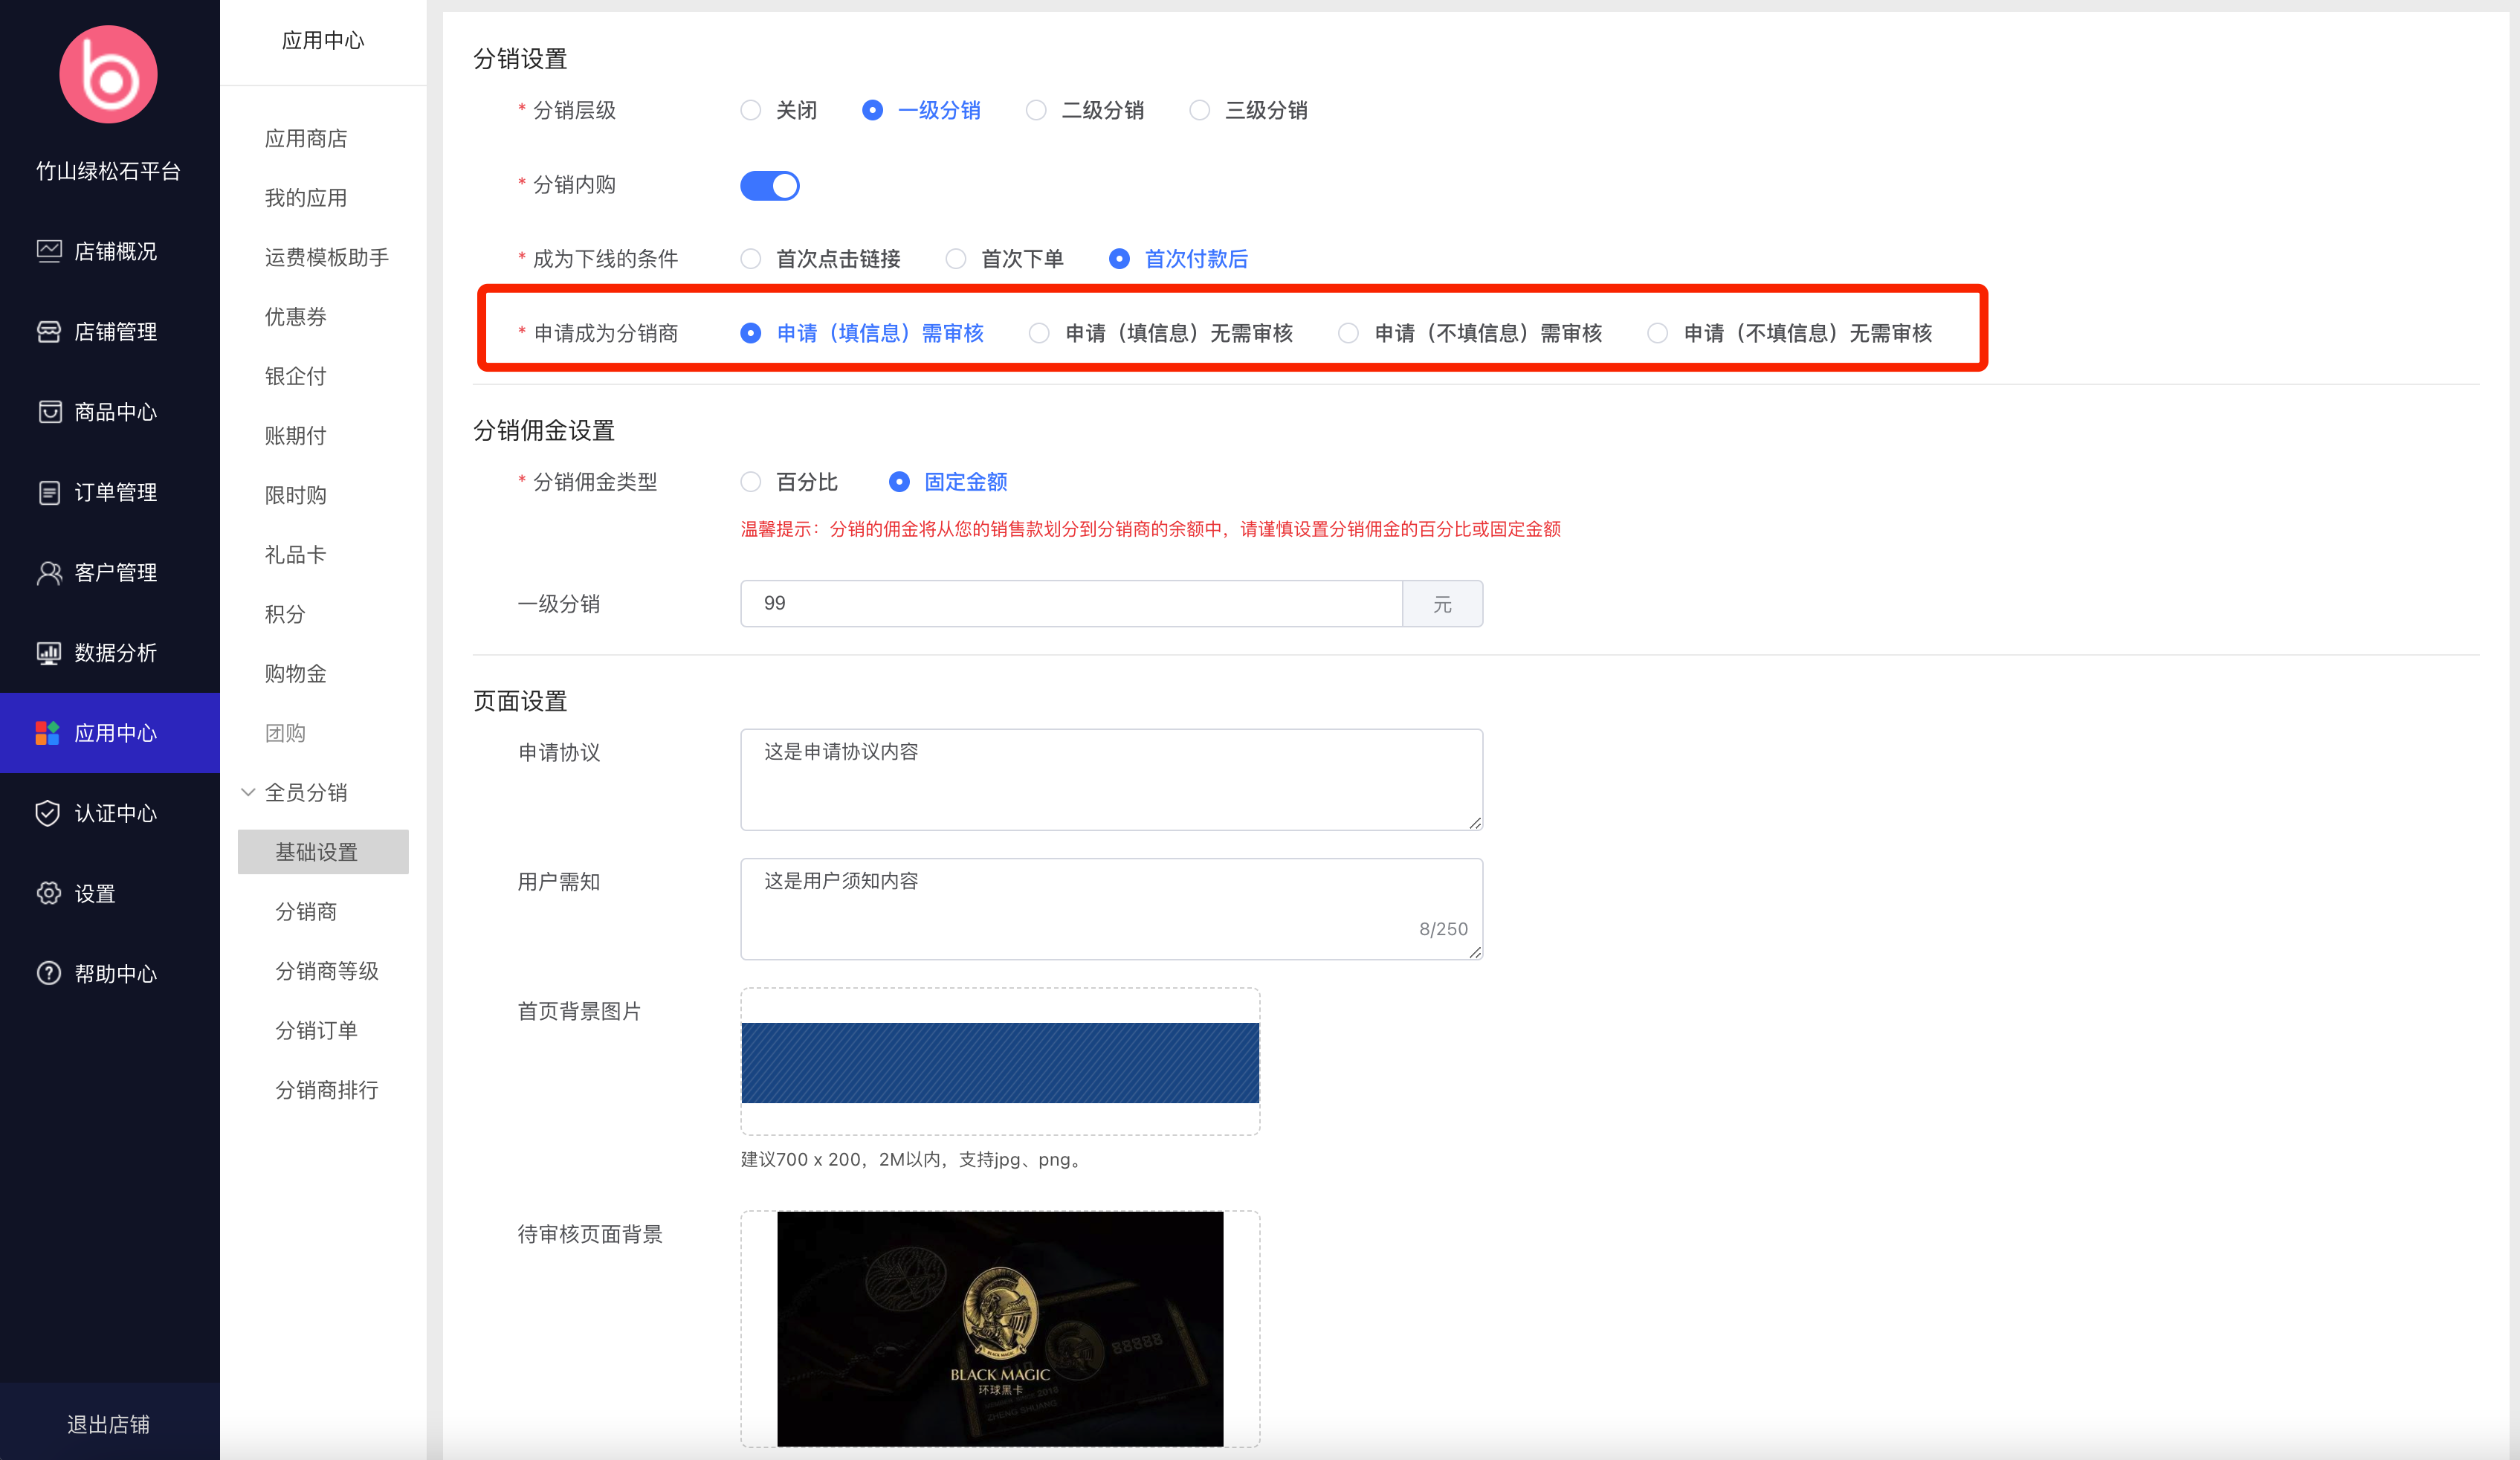Click the 订单管理 document icon
The width and height of the screenshot is (2520, 1460).
[49, 492]
